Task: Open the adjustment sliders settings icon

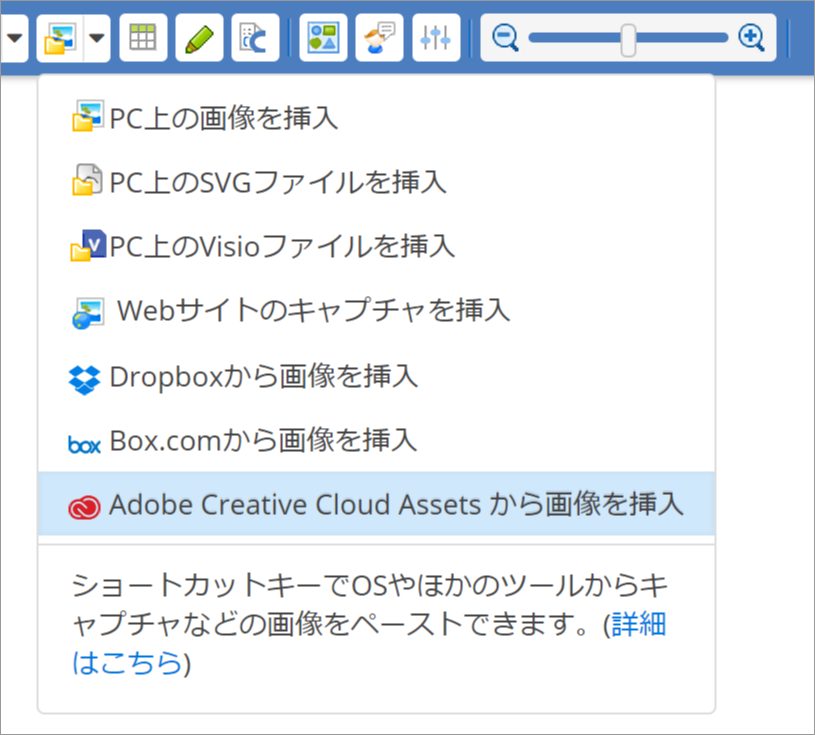Action: pyautogui.click(x=436, y=38)
